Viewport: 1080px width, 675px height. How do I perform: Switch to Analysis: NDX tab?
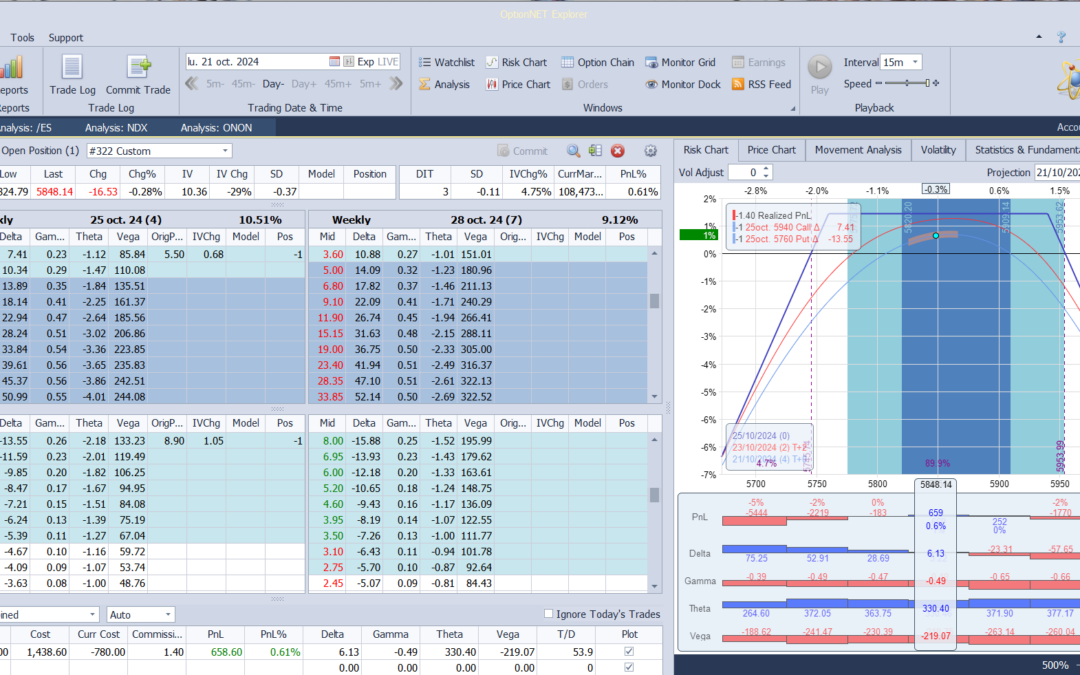pos(116,127)
